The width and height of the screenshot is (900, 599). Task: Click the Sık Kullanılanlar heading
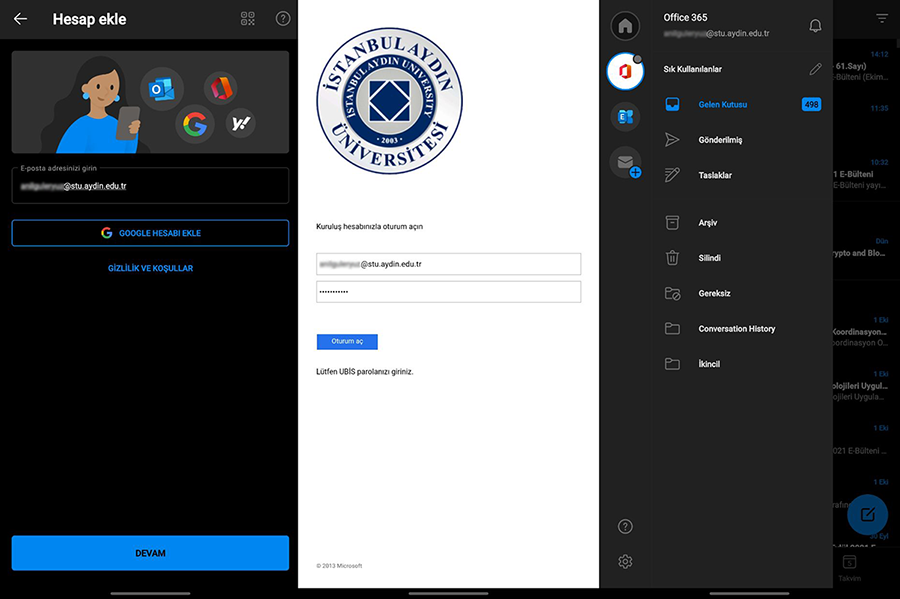pyautogui.click(x=692, y=69)
